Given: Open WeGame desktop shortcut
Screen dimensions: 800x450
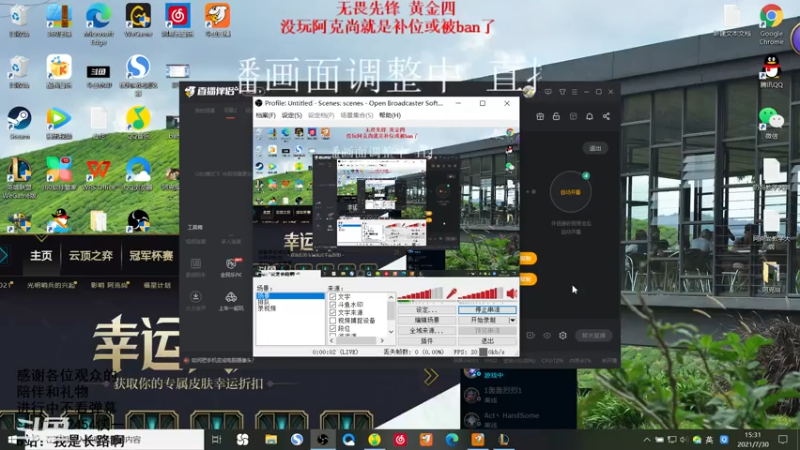Looking at the screenshot, I should (138, 20).
